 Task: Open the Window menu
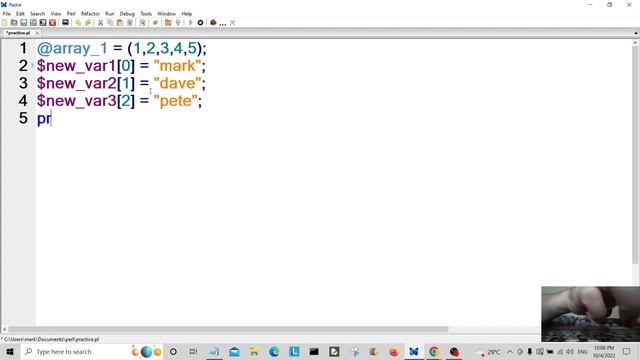coord(167,13)
